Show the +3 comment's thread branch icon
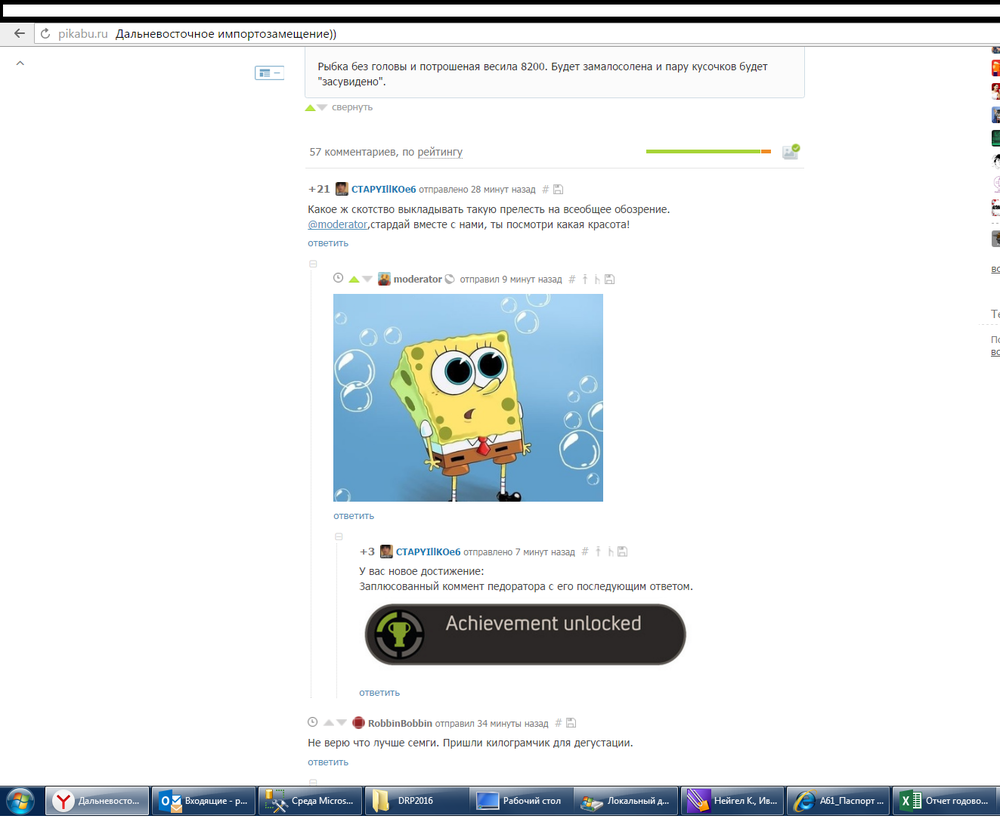The height and width of the screenshot is (822, 1000). 610,552
